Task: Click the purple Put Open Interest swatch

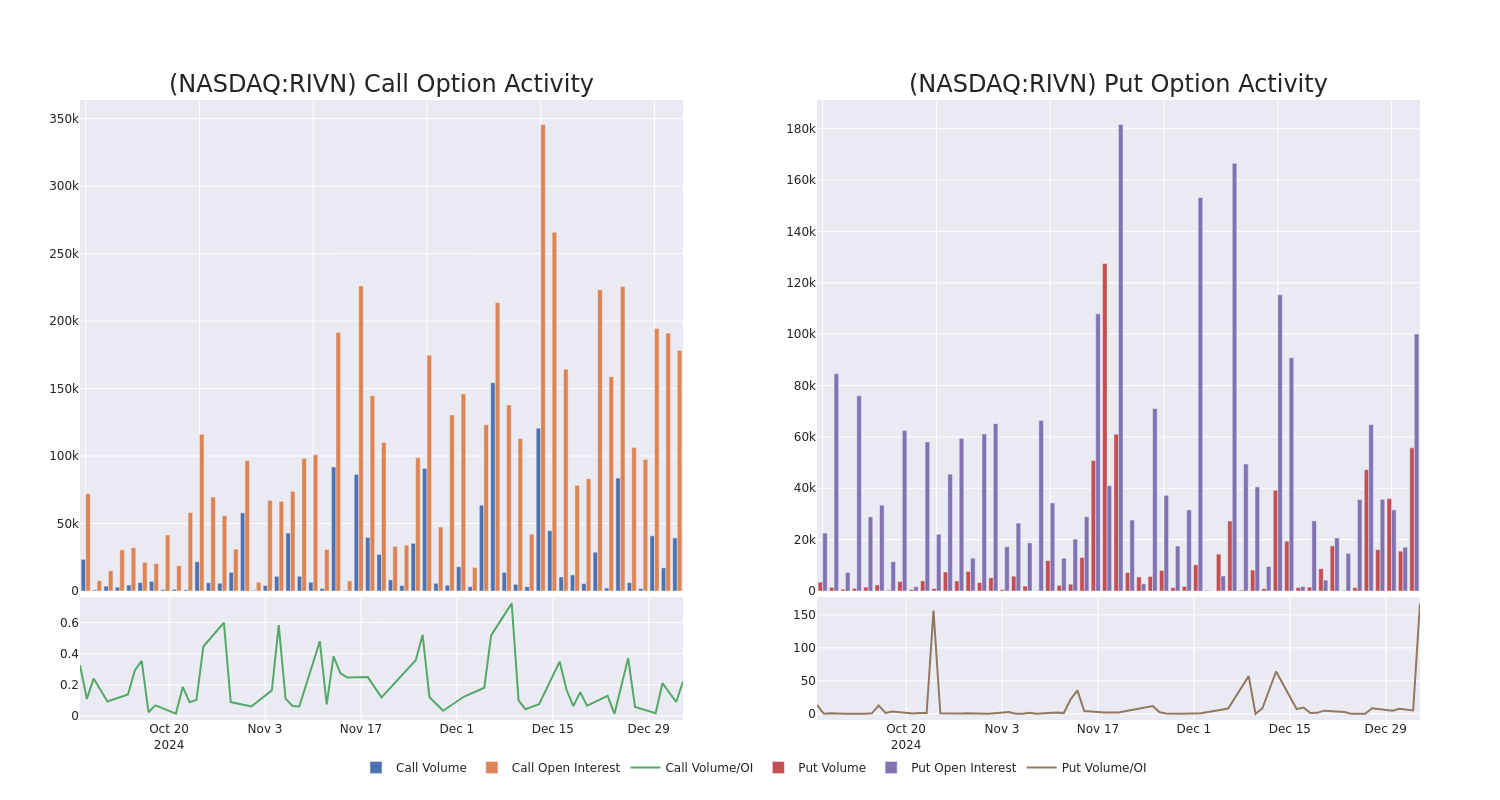Action: pyautogui.click(x=891, y=768)
